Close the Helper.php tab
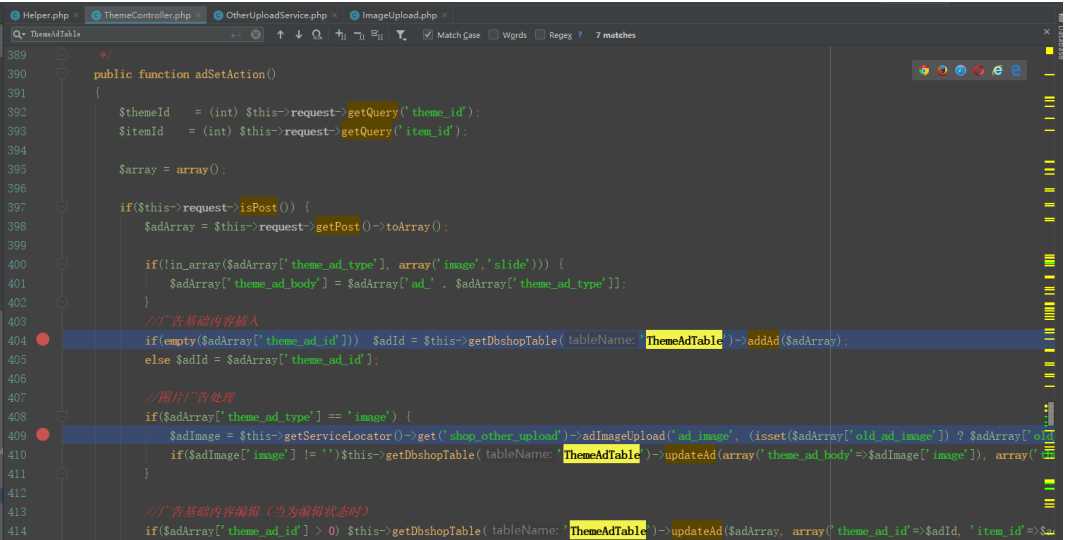 (76, 15)
